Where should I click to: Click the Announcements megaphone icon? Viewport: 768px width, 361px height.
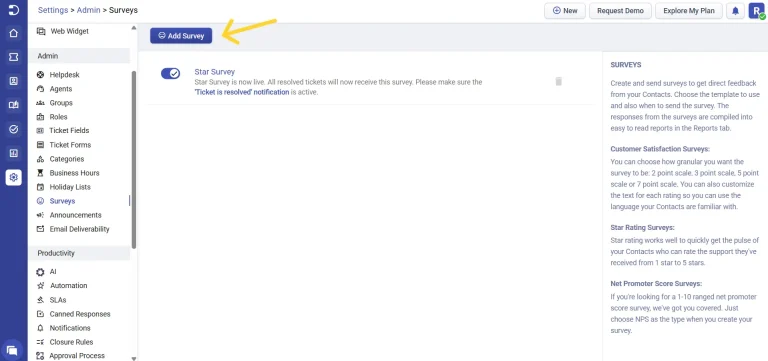click(40, 215)
